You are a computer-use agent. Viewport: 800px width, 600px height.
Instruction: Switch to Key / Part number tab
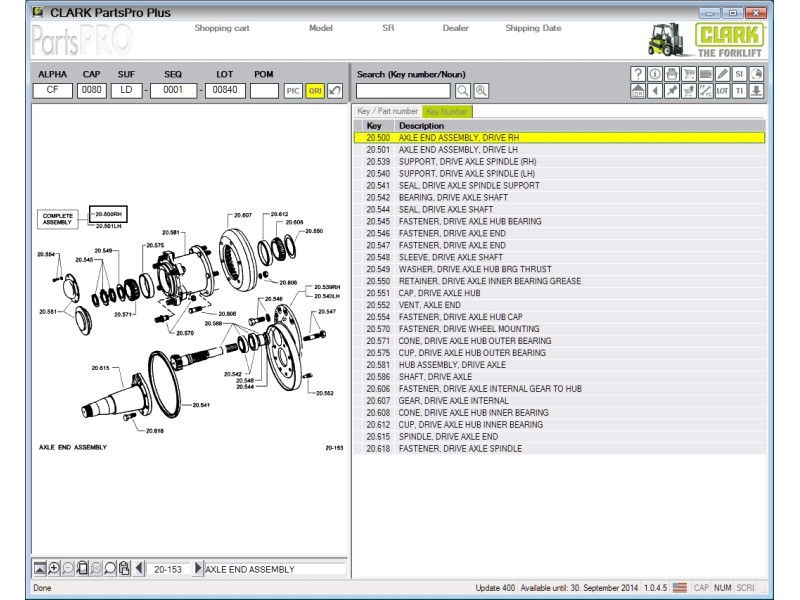(x=387, y=111)
